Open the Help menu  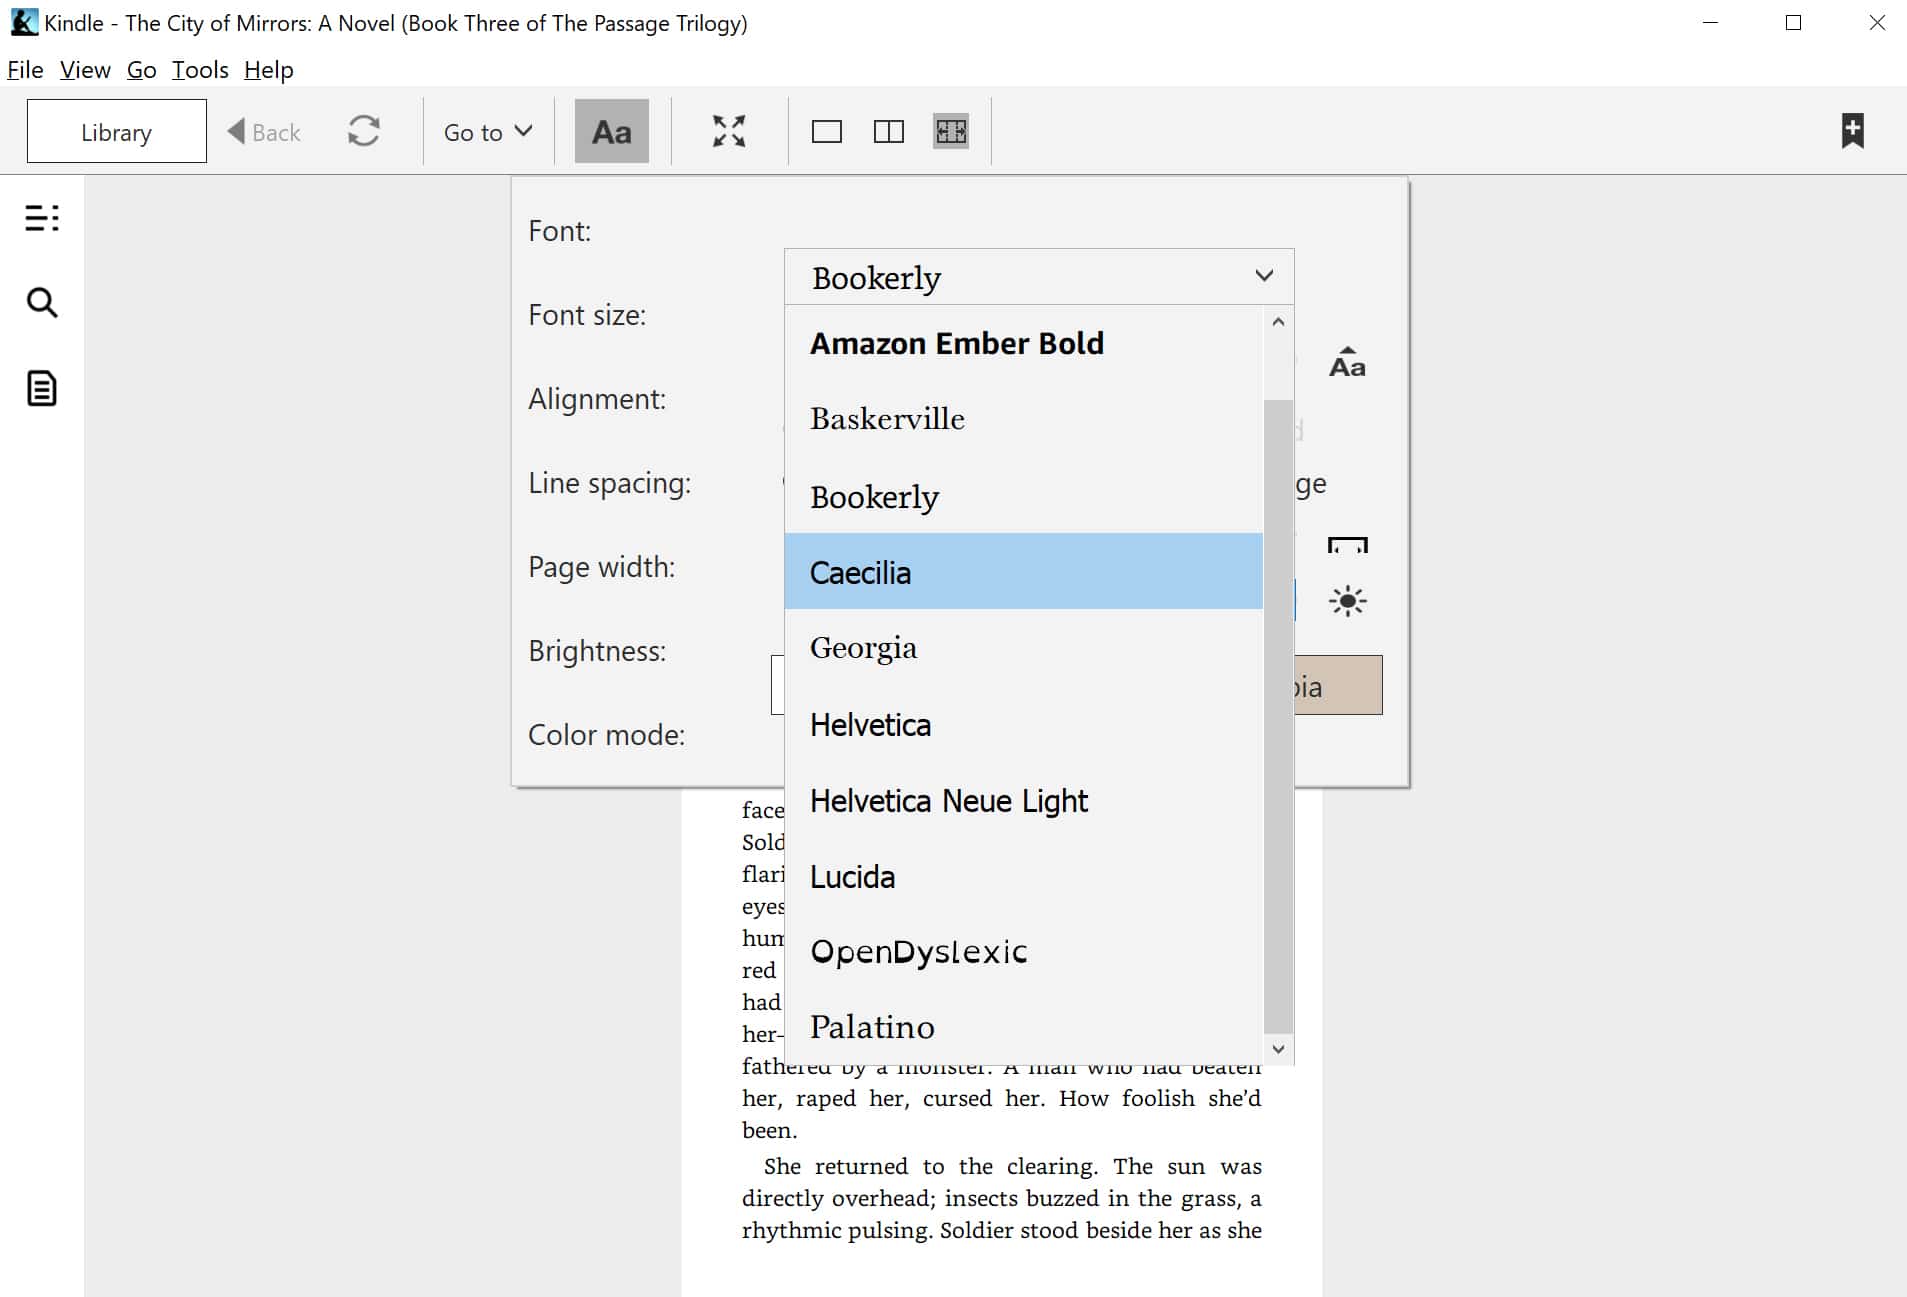[x=268, y=70]
